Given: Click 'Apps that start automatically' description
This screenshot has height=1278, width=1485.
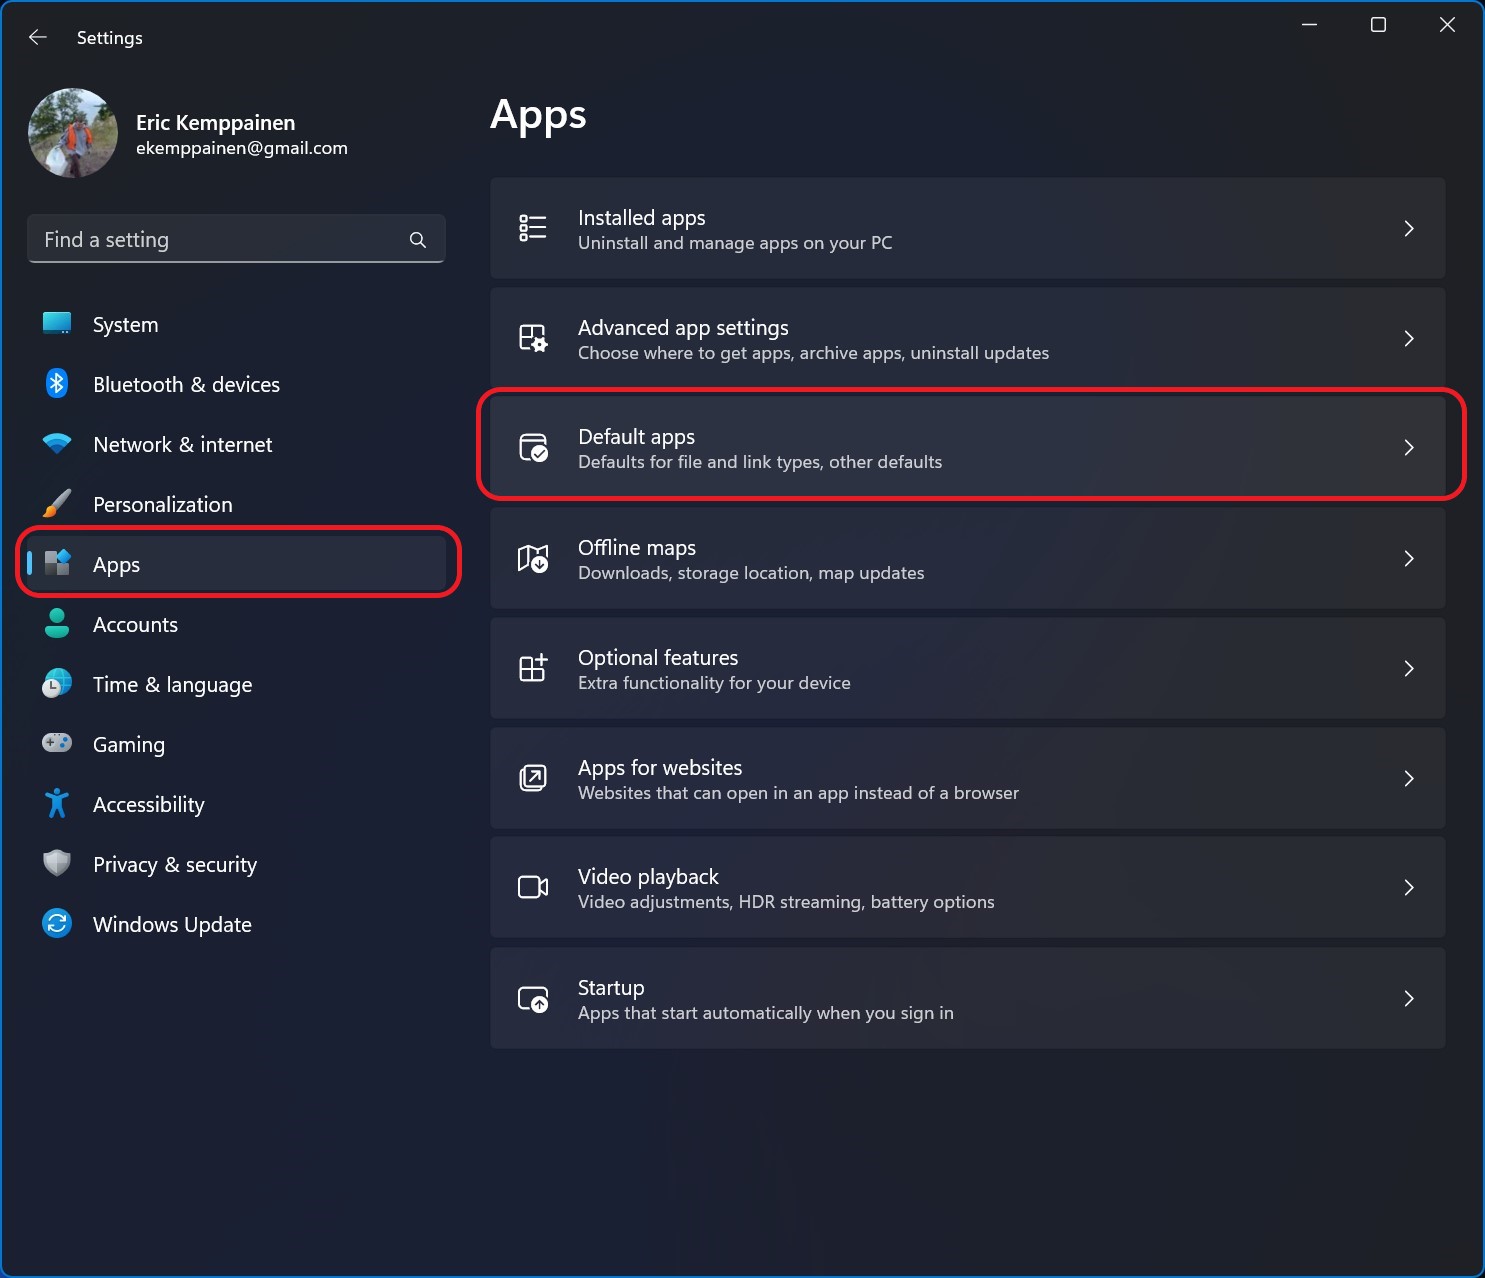Looking at the screenshot, I should coord(766,1013).
